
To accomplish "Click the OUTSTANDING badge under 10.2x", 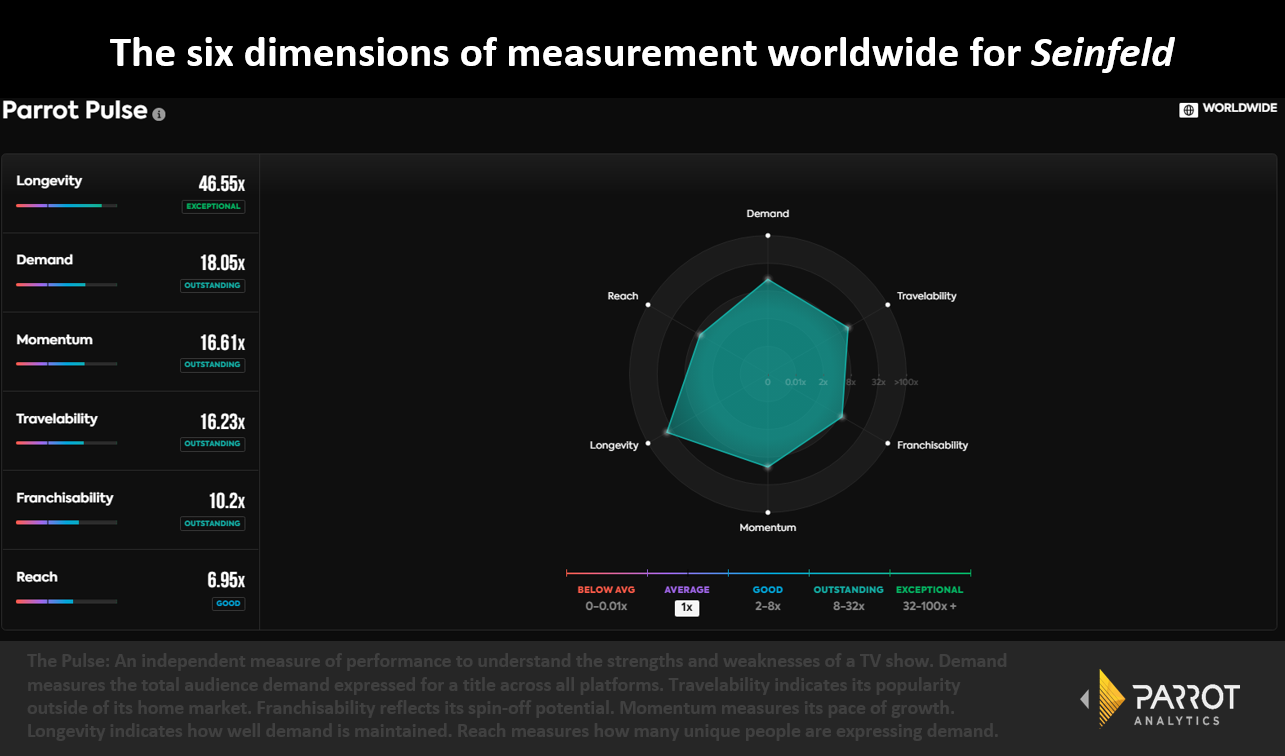I will (x=213, y=524).
